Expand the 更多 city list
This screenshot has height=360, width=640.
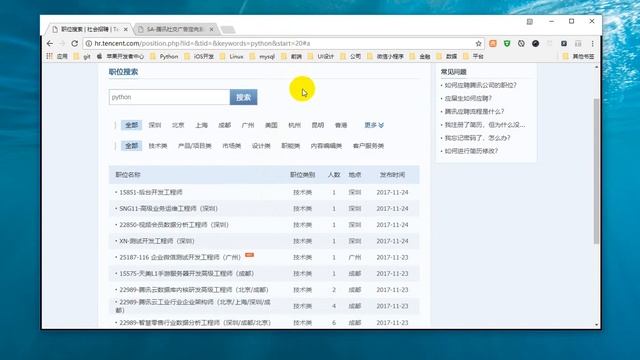click(x=374, y=125)
